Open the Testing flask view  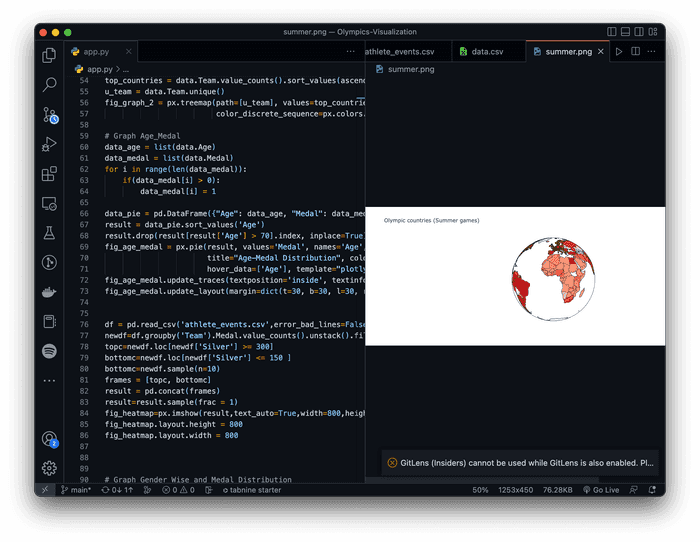[49, 233]
